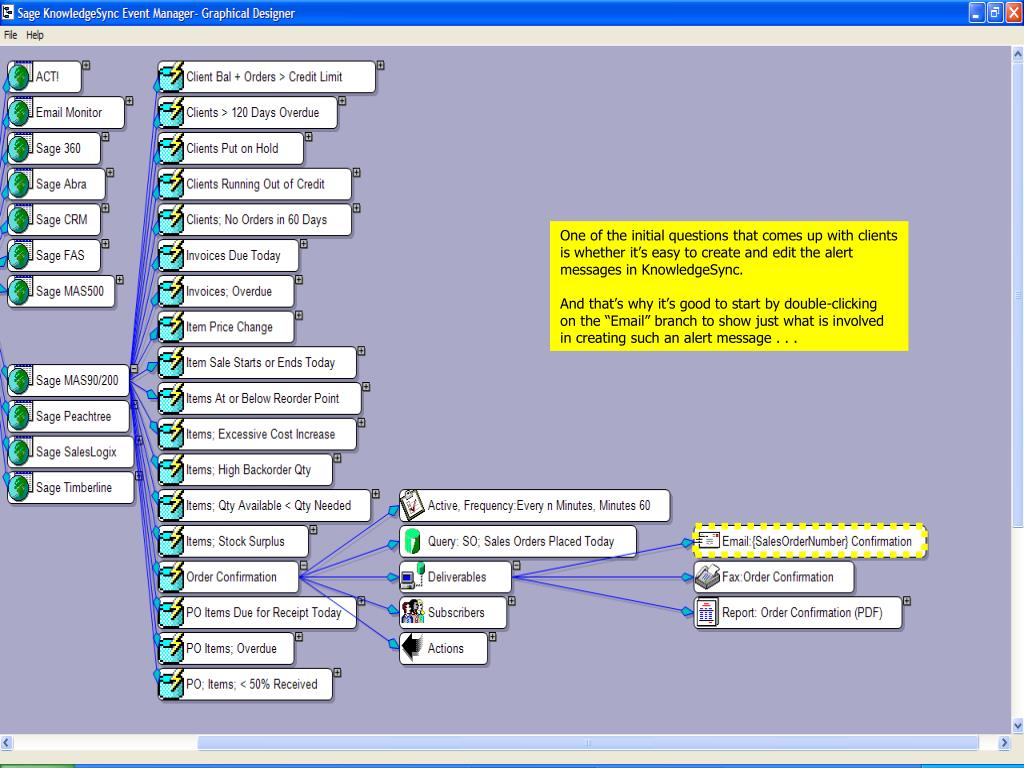Collapse the Order Confirmation event
Viewport: 1024px width, 768px height.
tap(304, 565)
